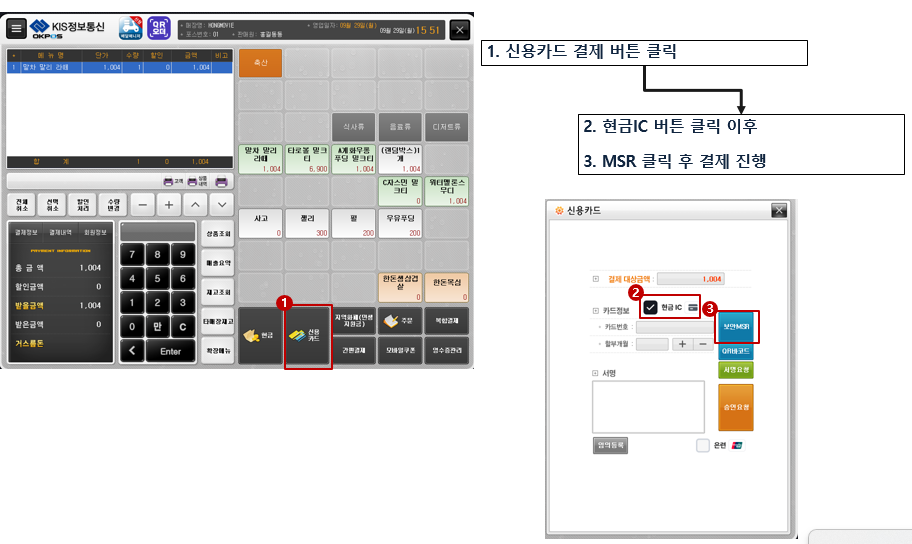The height and width of the screenshot is (544, 912).
Task: Collapse the 카드정보 section expander
Action: click(x=596, y=311)
